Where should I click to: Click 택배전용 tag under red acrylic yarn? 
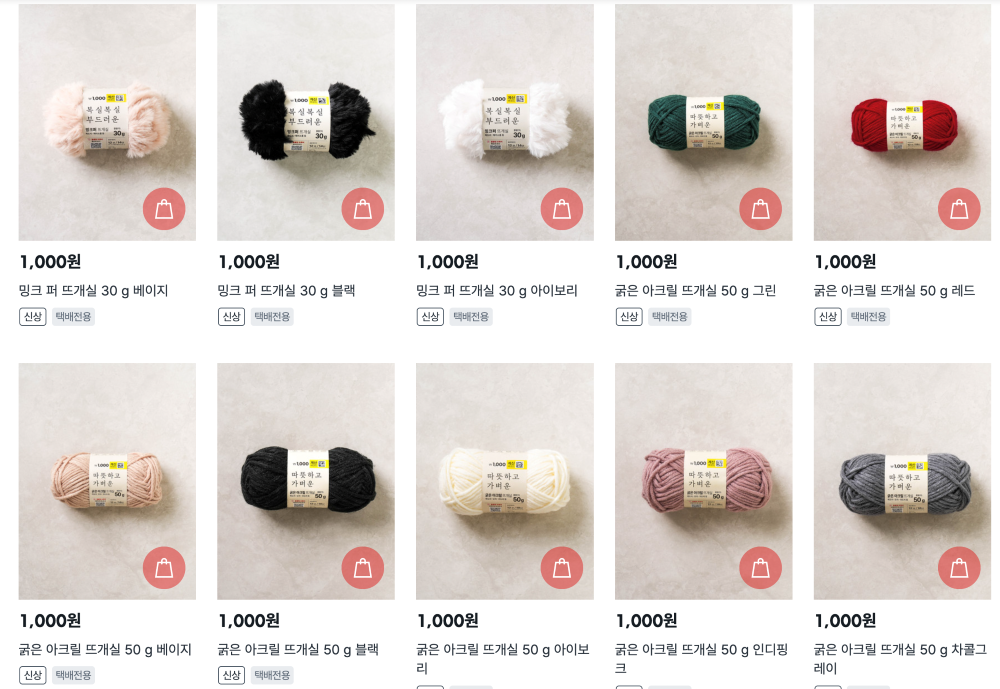[x=868, y=316]
